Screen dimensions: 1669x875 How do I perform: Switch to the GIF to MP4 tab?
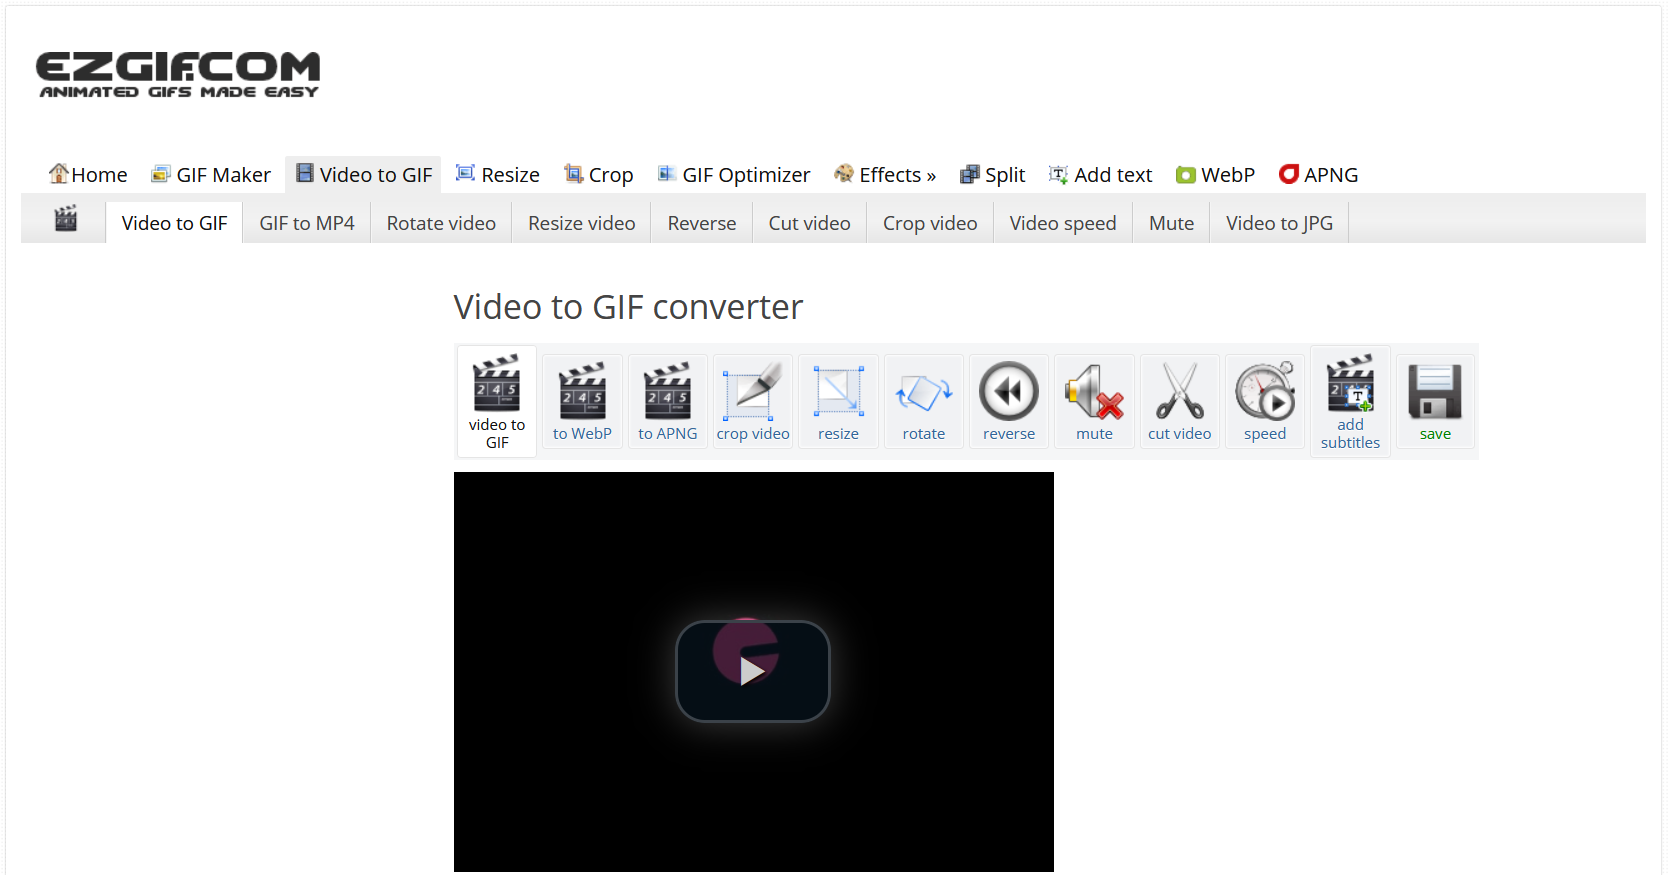pos(307,223)
